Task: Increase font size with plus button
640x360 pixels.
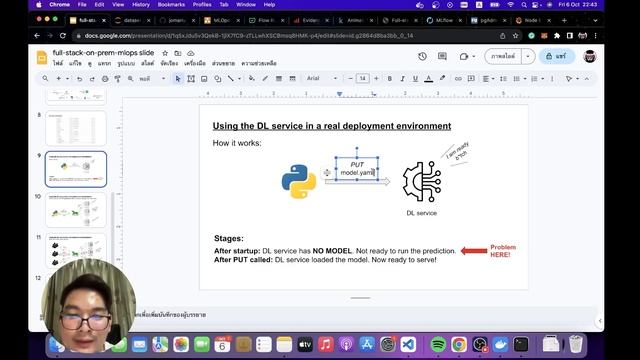Action: [376, 78]
